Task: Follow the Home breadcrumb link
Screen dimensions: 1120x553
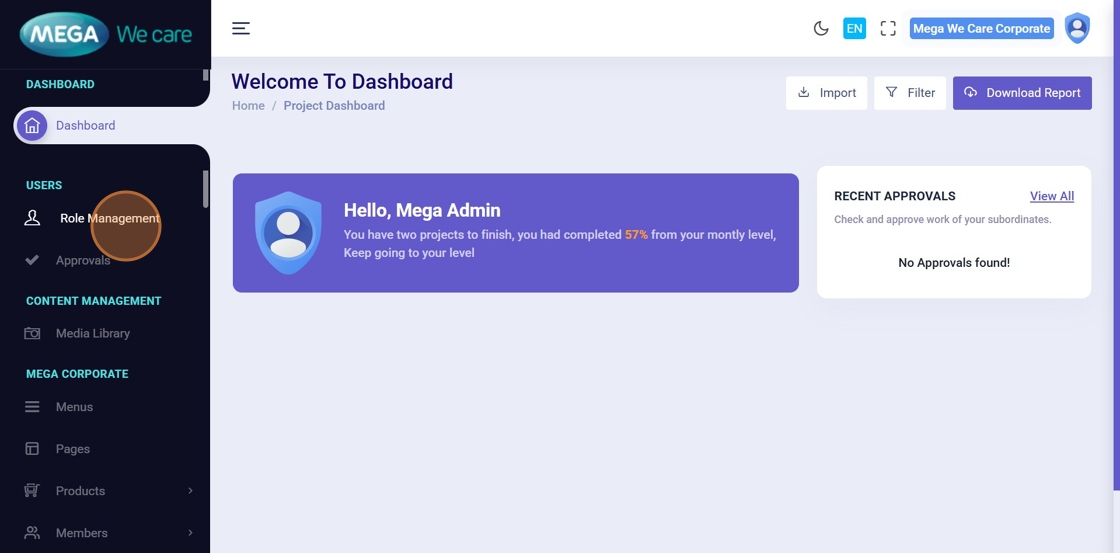Action: pyautogui.click(x=248, y=106)
